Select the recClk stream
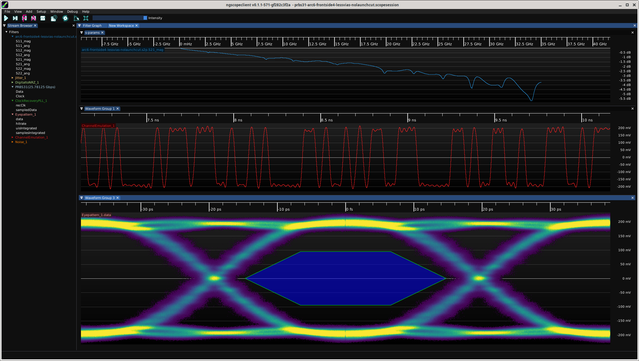639x361 pixels. [x=20, y=105]
